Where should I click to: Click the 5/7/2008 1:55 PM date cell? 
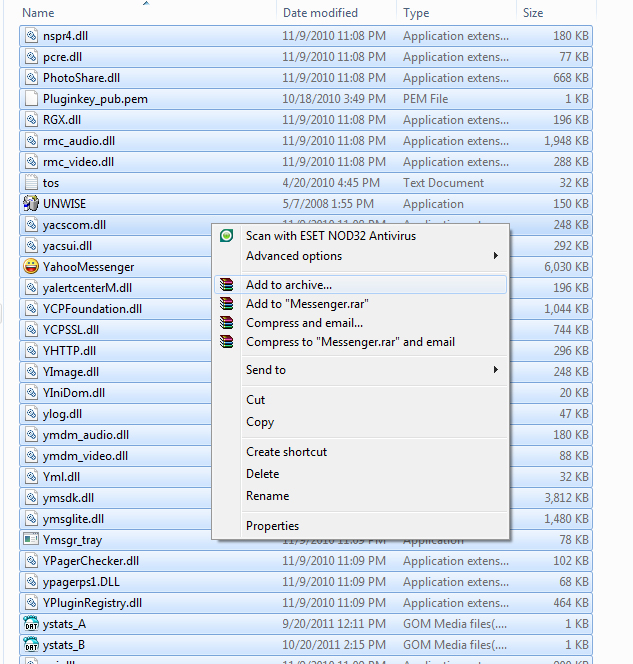pos(328,203)
